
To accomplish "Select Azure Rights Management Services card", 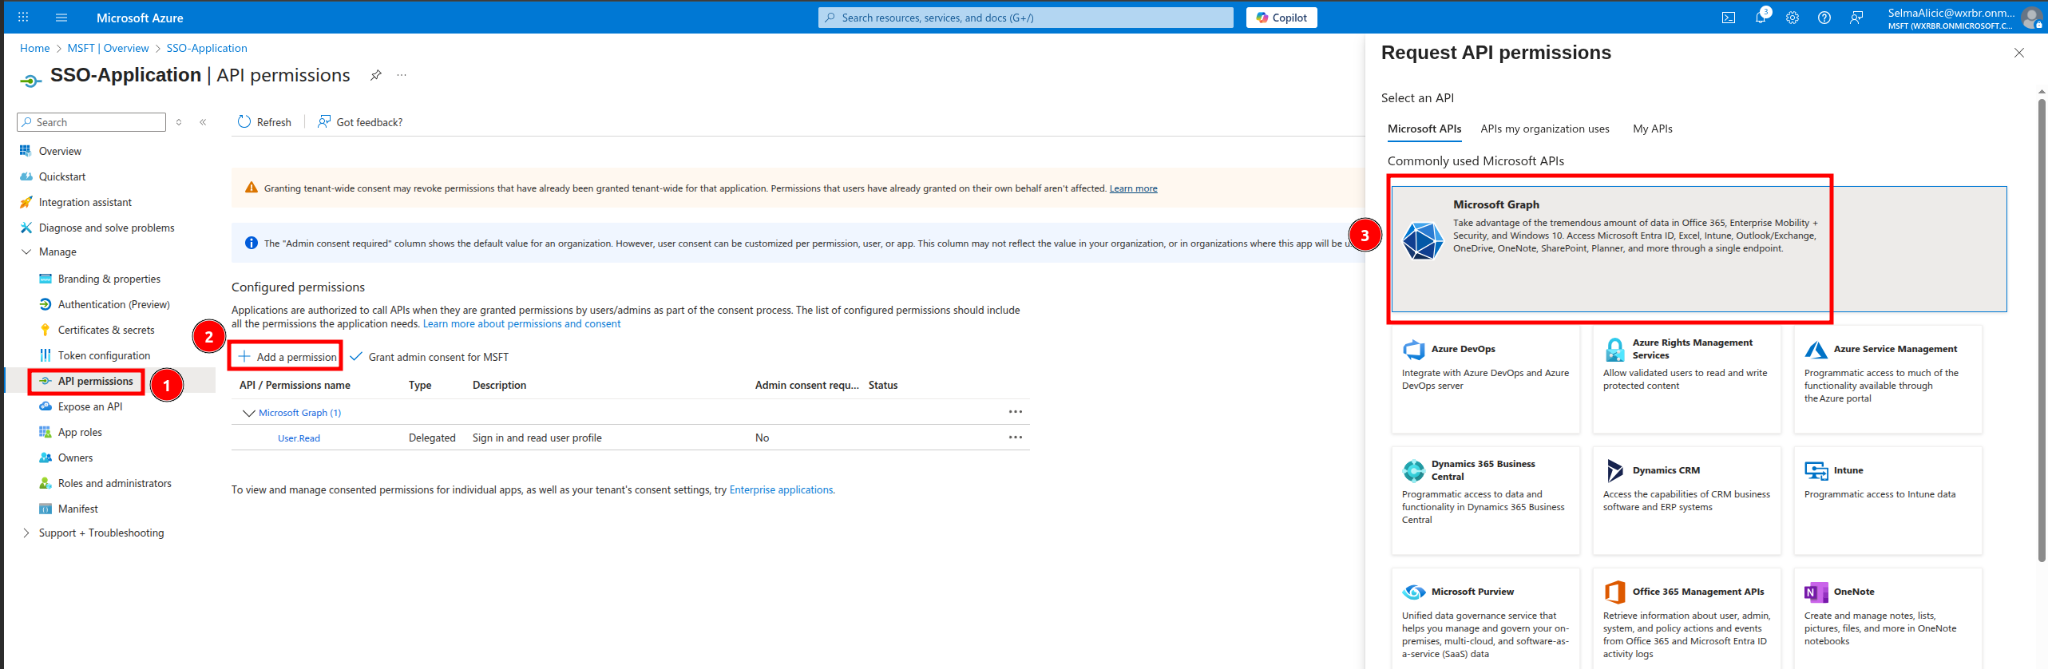I will pos(1686,380).
